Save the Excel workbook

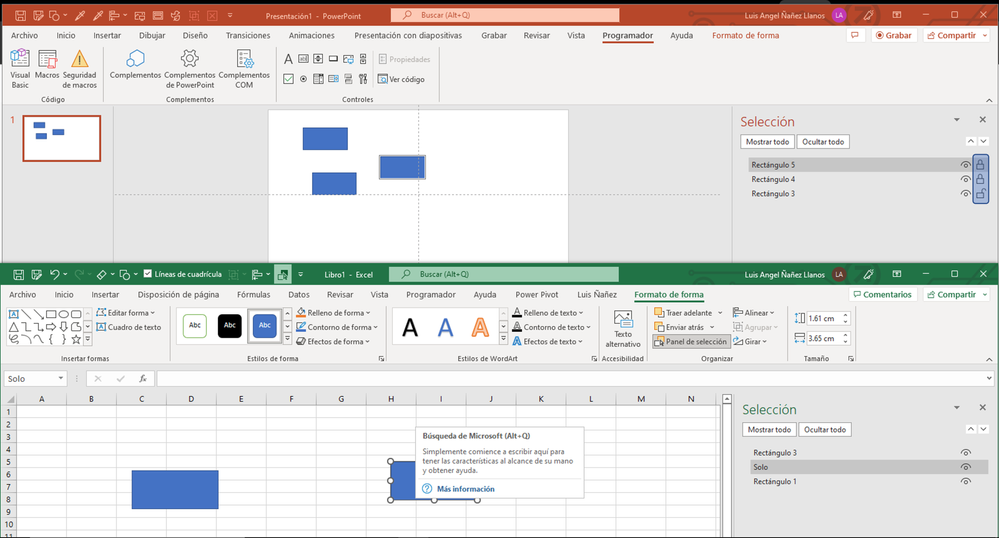(x=18, y=275)
